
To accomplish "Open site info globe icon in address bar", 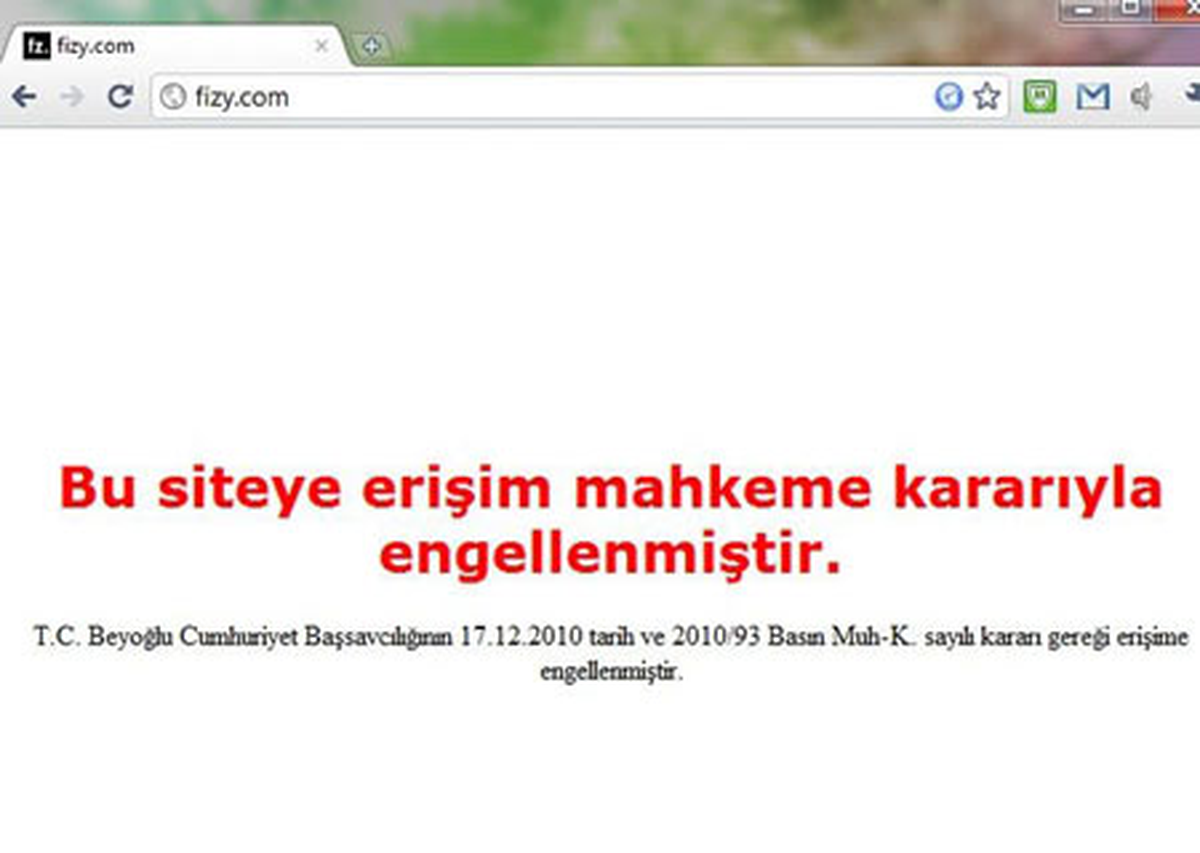I will tap(174, 97).
